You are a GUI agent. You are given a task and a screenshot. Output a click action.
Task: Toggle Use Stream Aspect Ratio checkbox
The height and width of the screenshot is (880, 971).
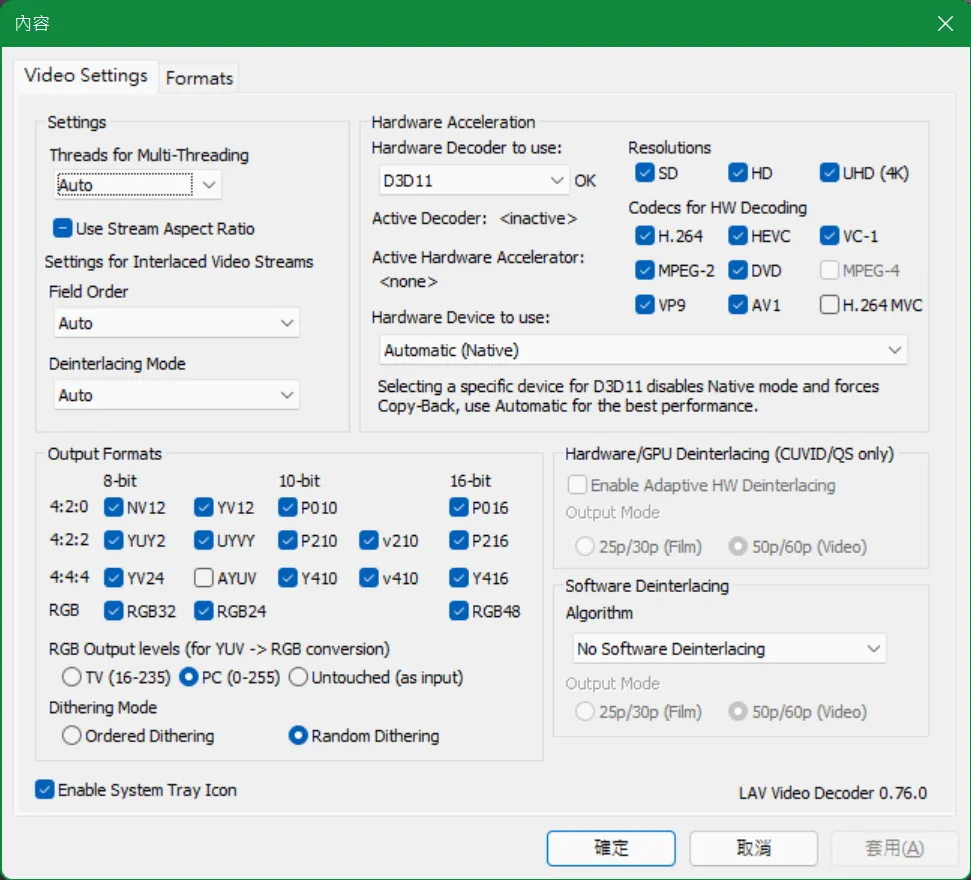click(64, 229)
